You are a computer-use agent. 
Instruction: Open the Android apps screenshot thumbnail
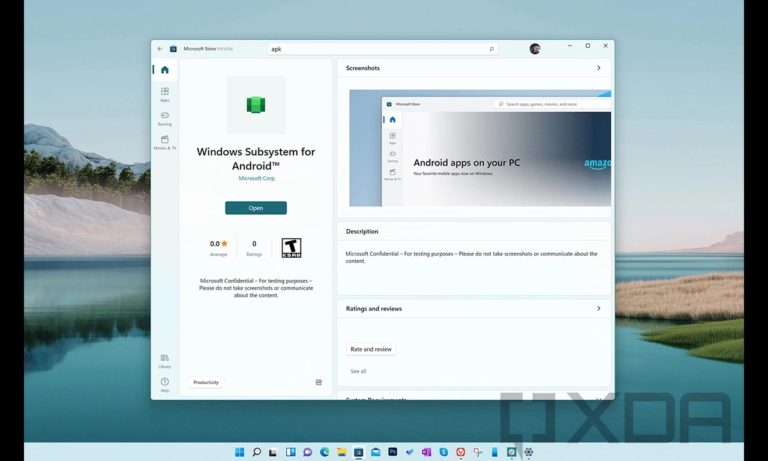(480, 148)
